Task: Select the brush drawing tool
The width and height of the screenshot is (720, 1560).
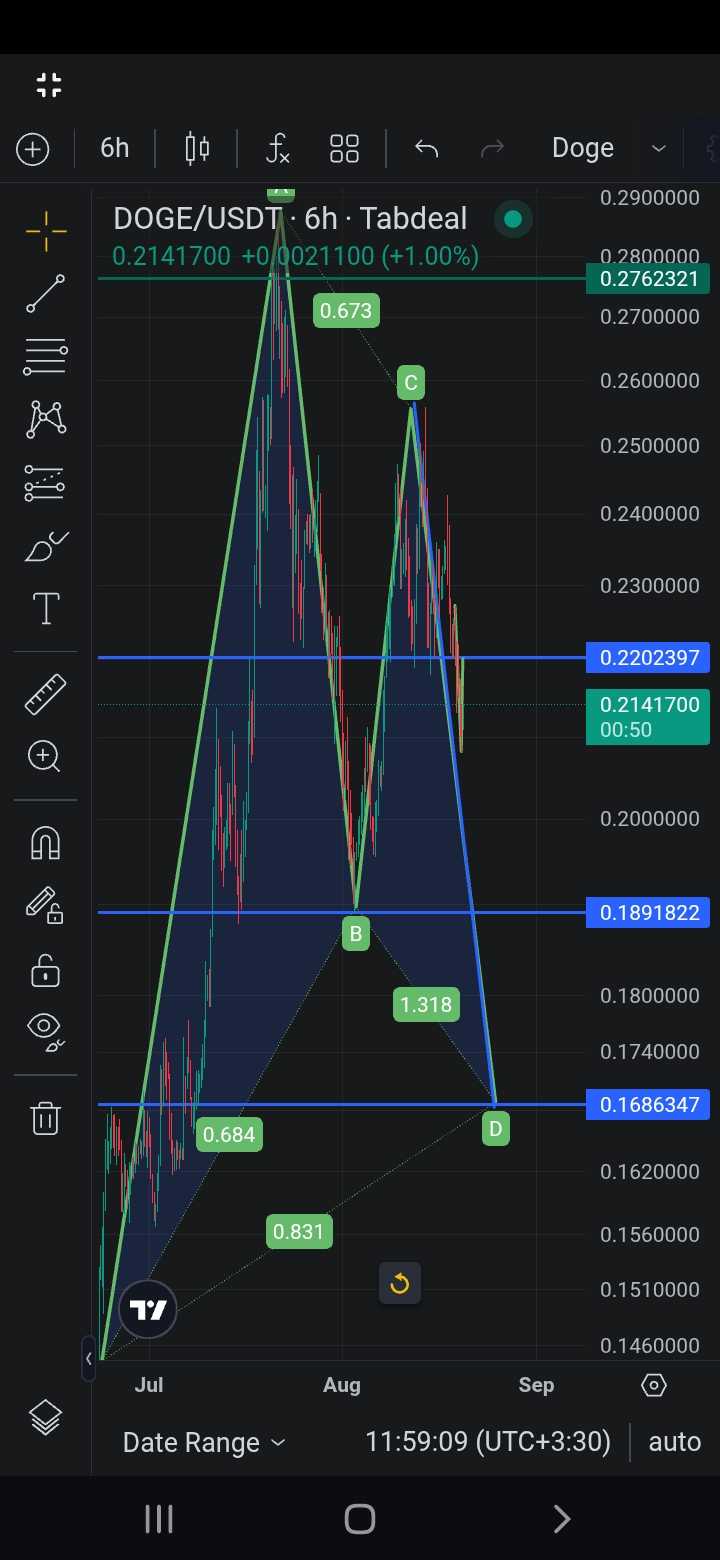Action: (46, 548)
